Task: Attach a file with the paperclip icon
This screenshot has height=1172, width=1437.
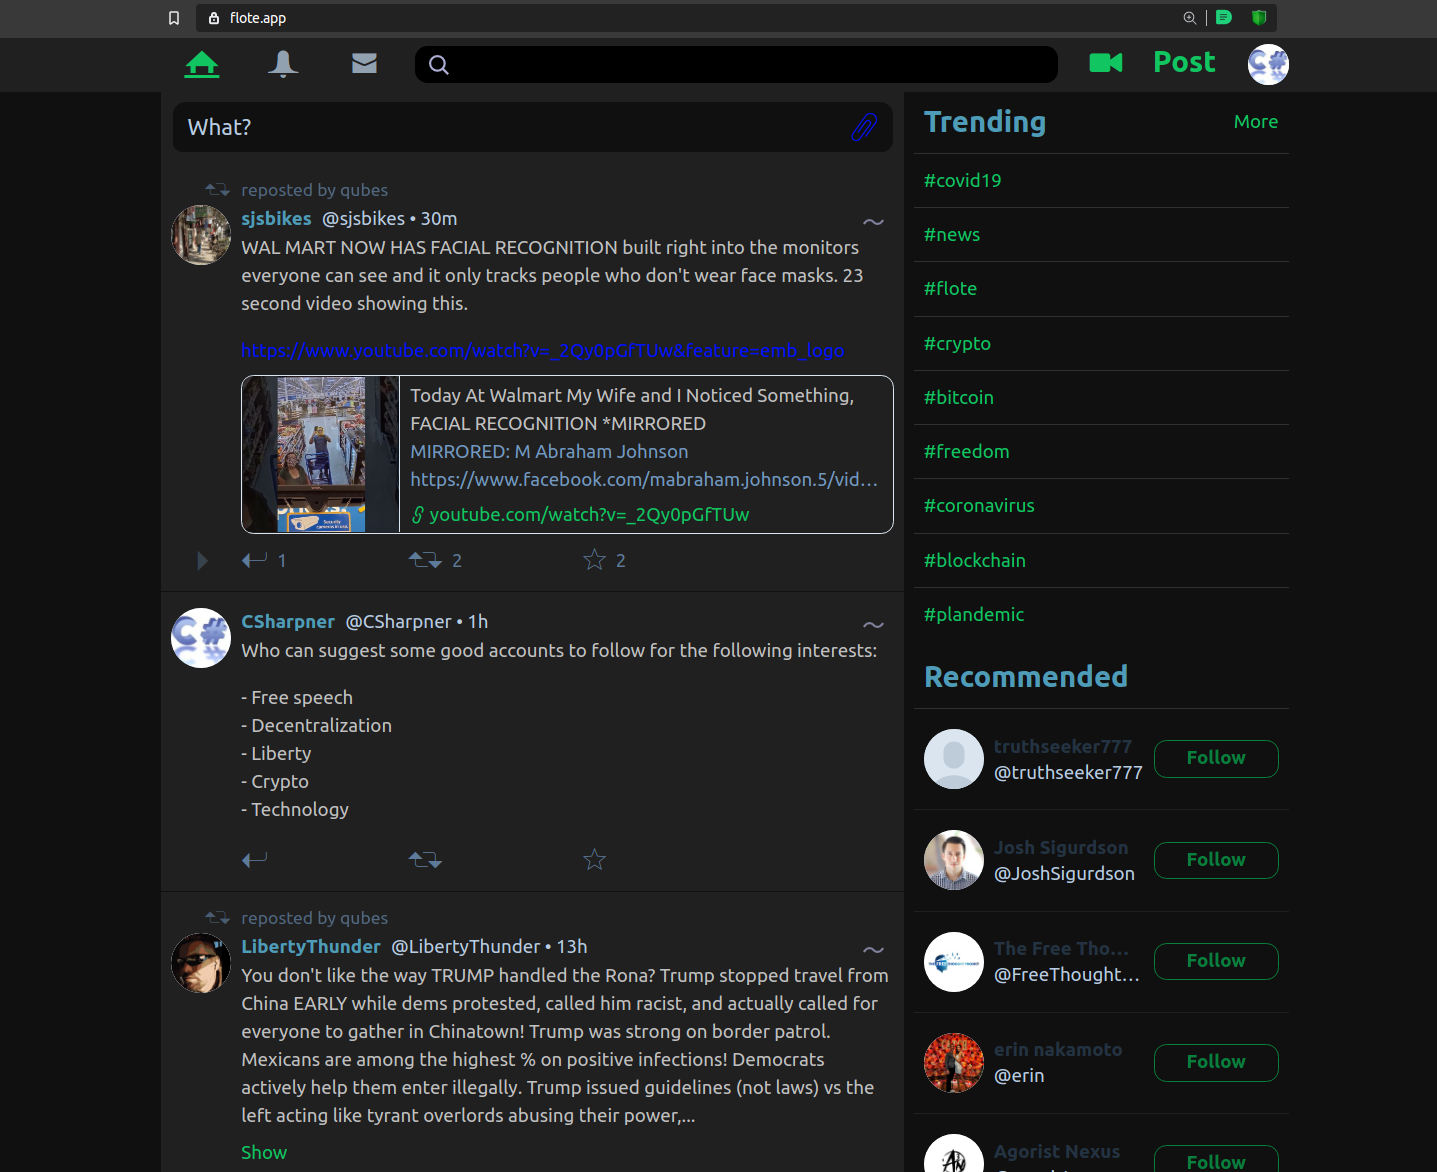Action: 864,127
